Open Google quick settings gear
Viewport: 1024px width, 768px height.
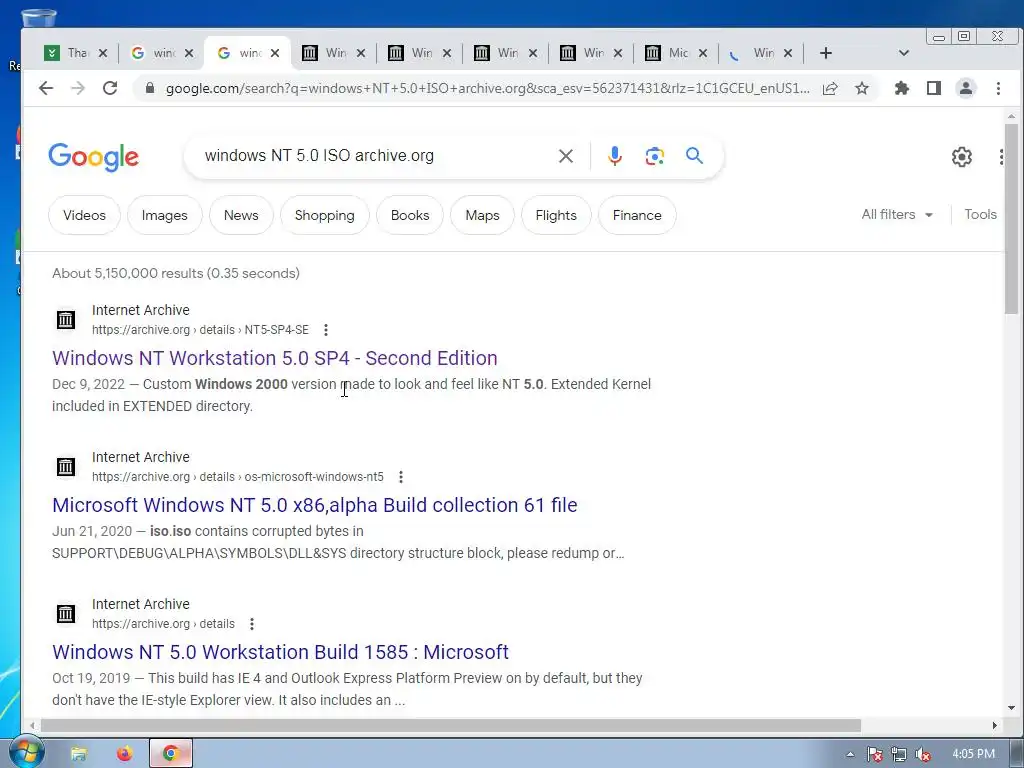961,157
